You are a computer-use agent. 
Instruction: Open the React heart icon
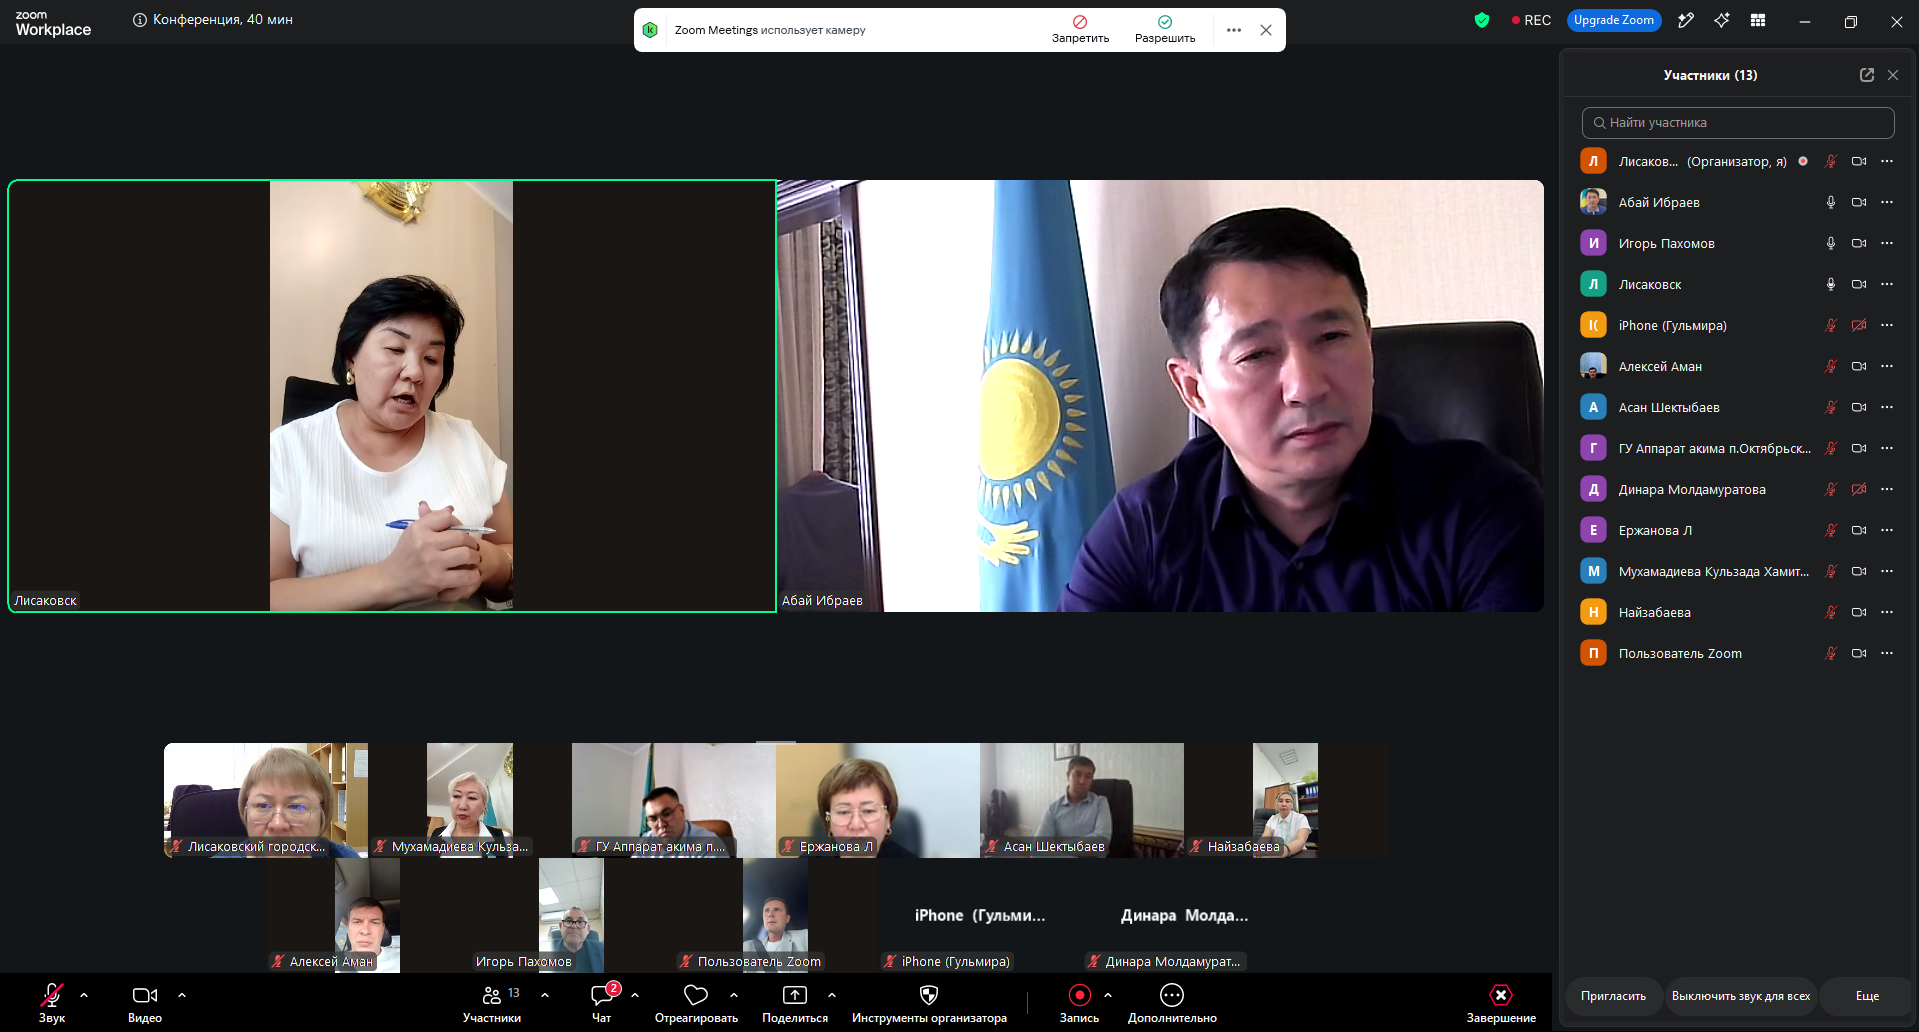(x=696, y=995)
